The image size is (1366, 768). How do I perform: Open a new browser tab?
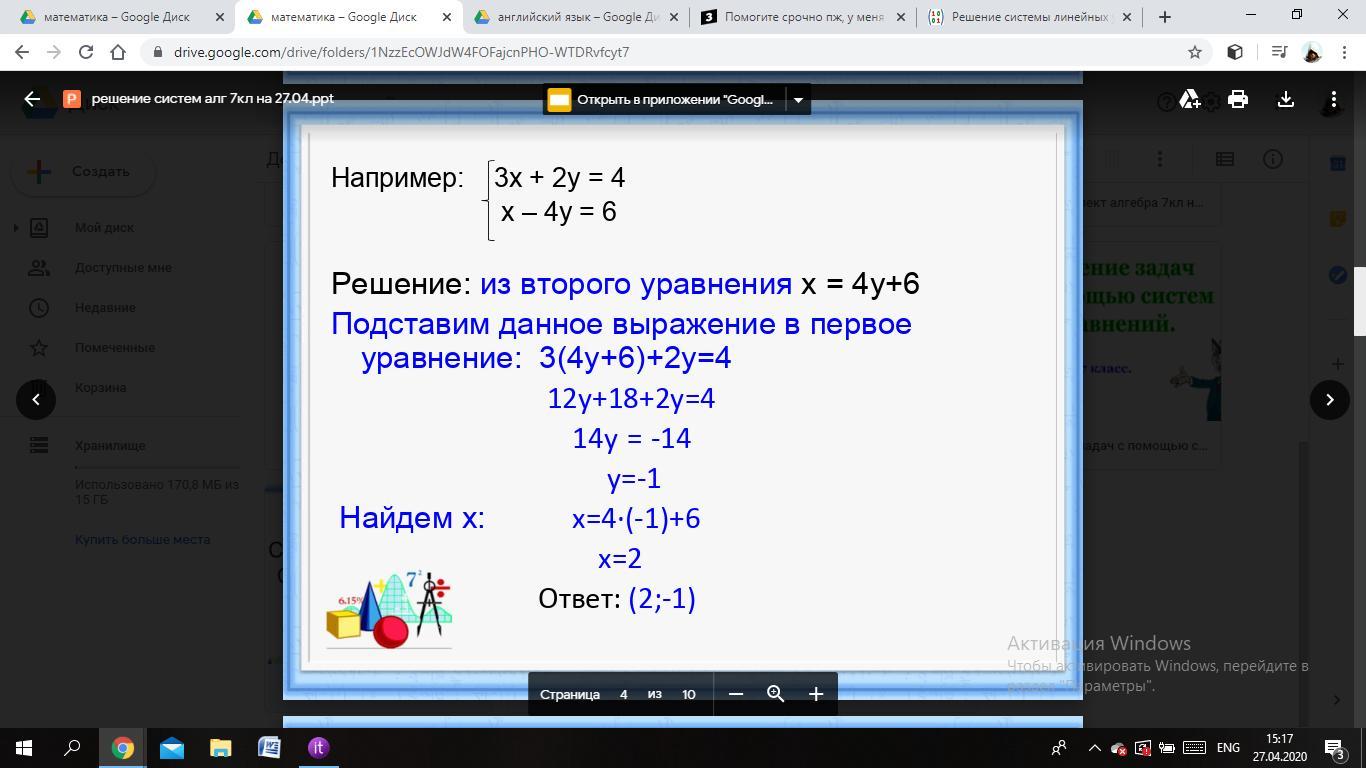[1164, 17]
